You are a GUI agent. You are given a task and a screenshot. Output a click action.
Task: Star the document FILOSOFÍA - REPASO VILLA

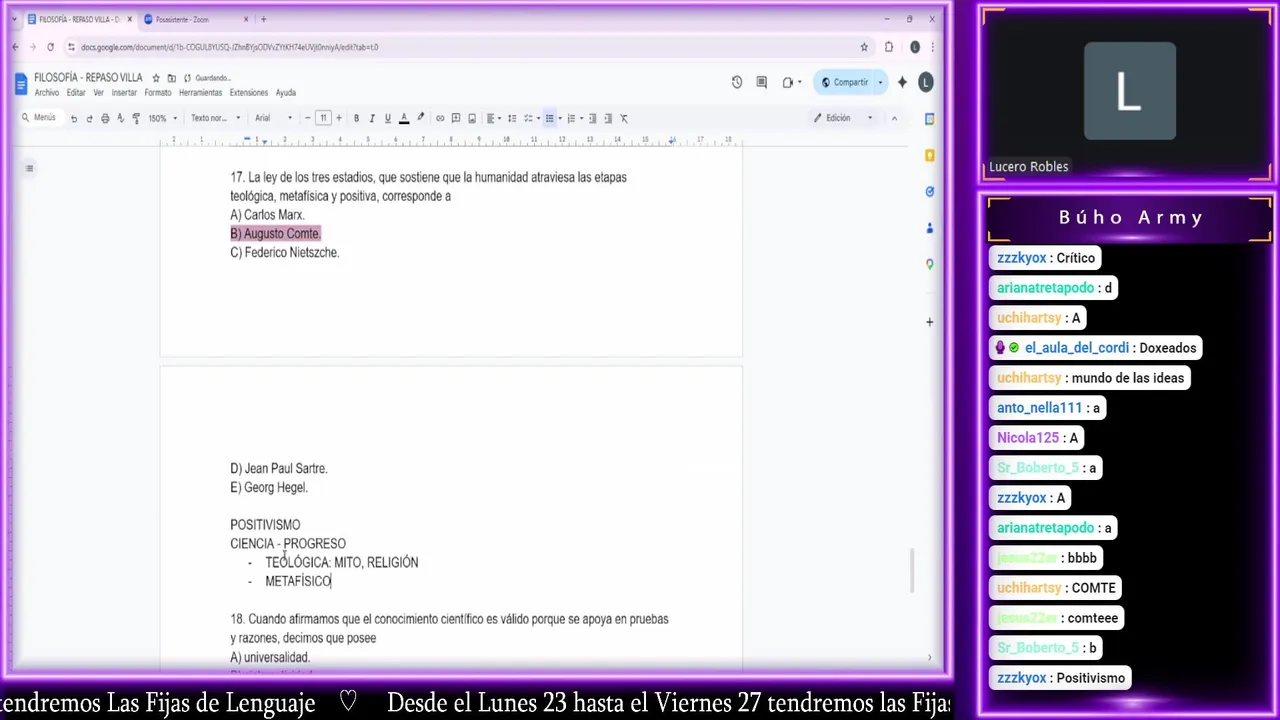click(156, 78)
